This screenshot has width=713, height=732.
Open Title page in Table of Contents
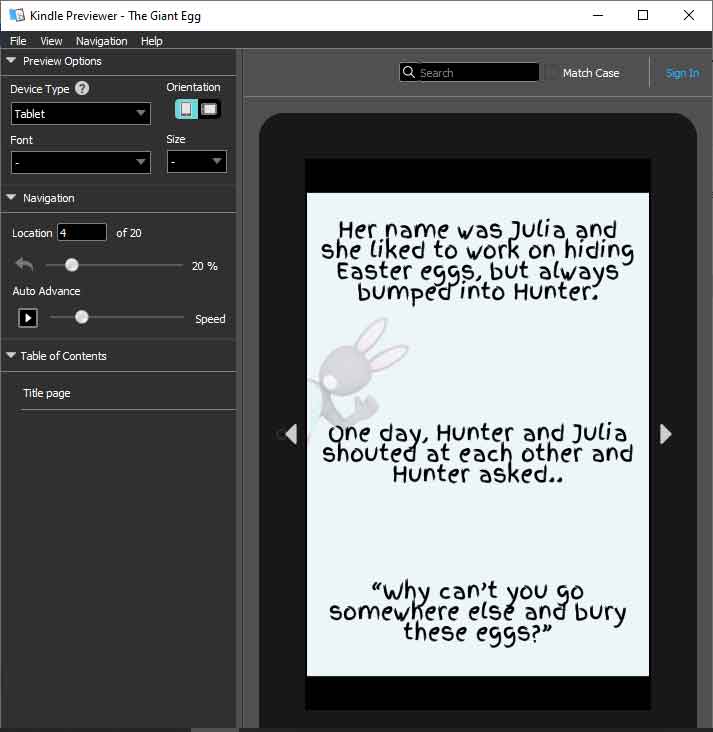pos(47,393)
